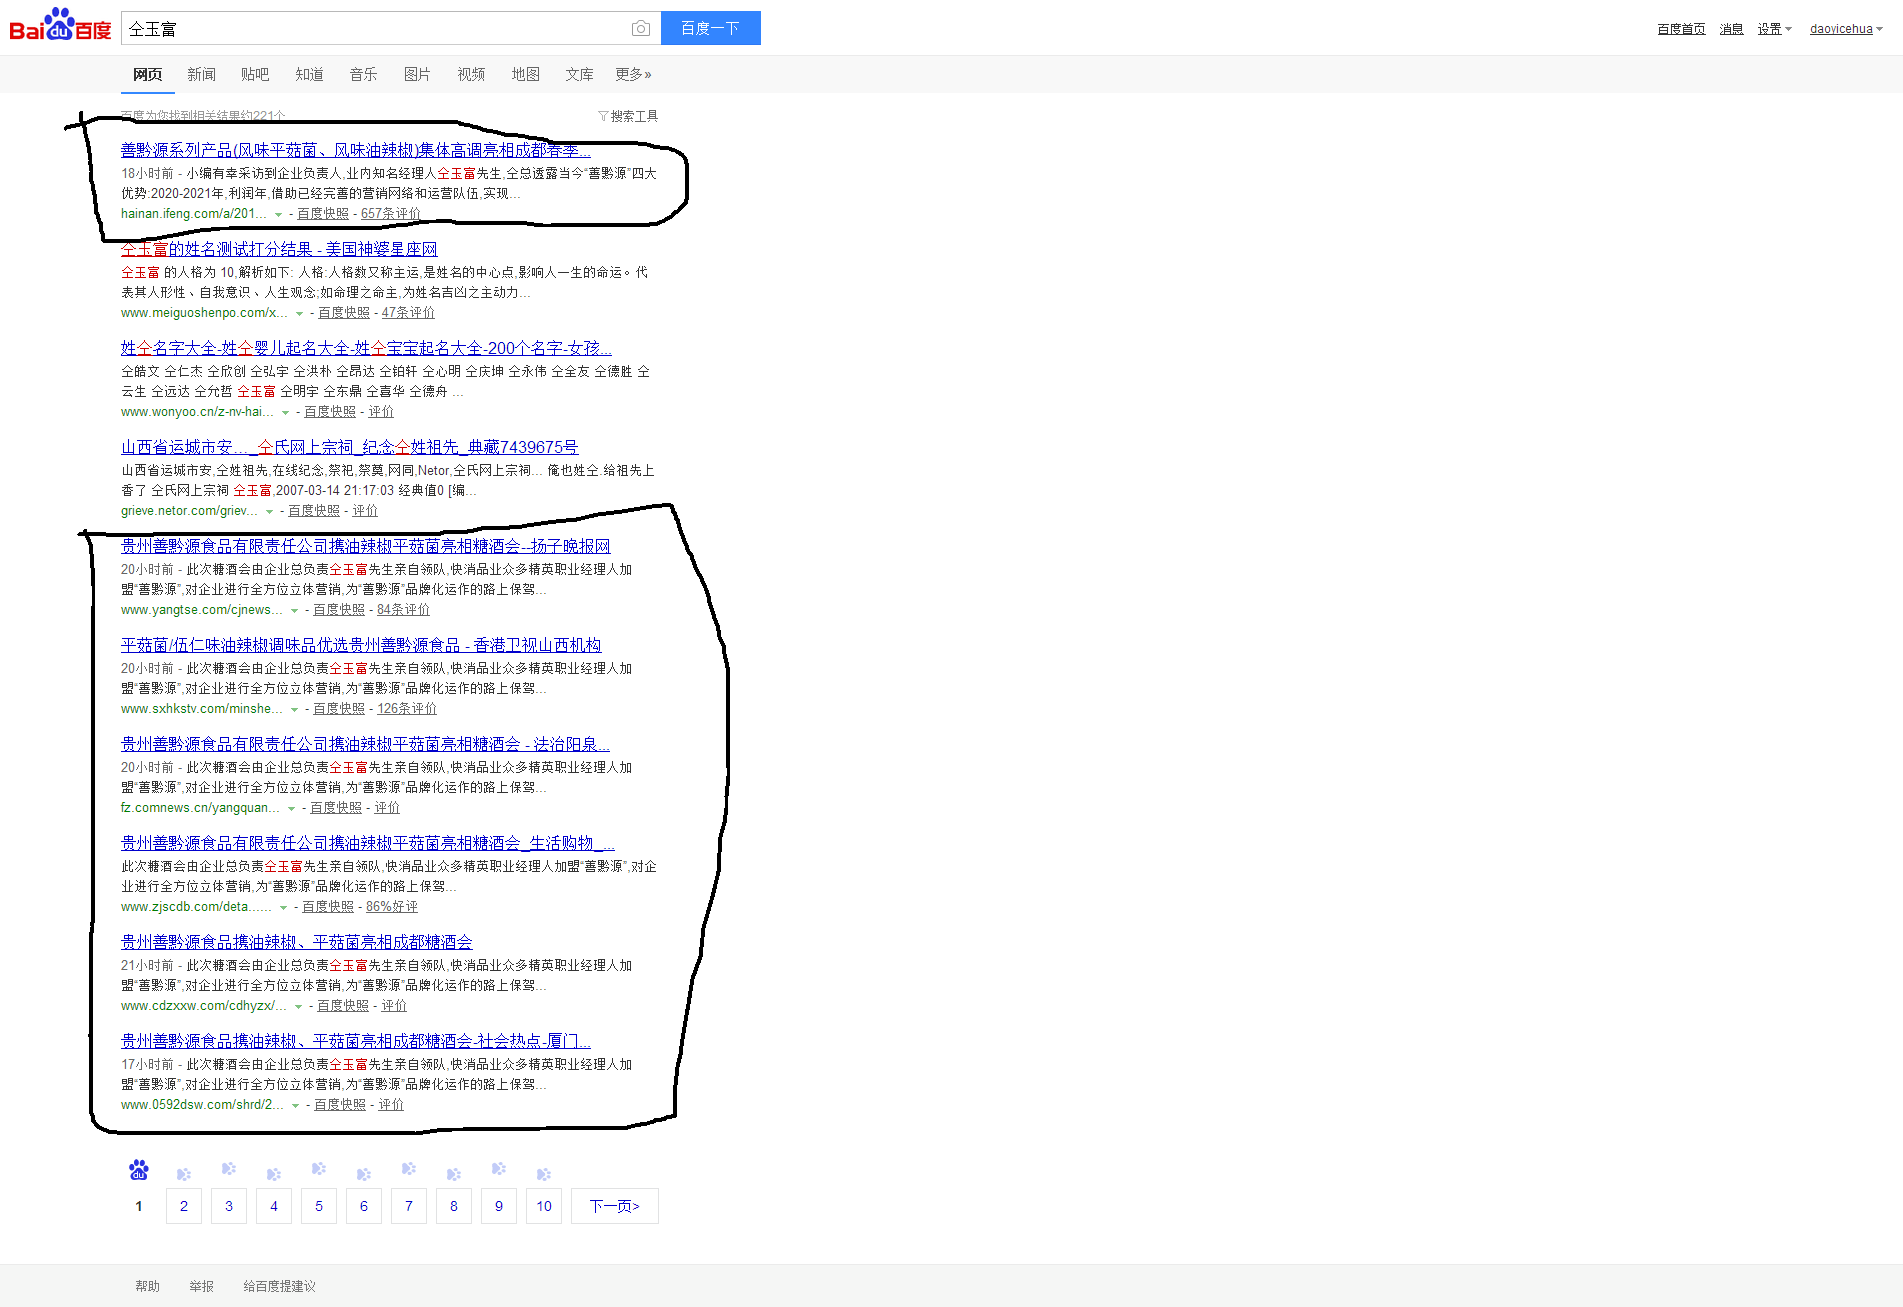Screen dimensions: 1903x1307
Task: Open 86%好评 rating link
Action: pyautogui.click(x=392, y=907)
